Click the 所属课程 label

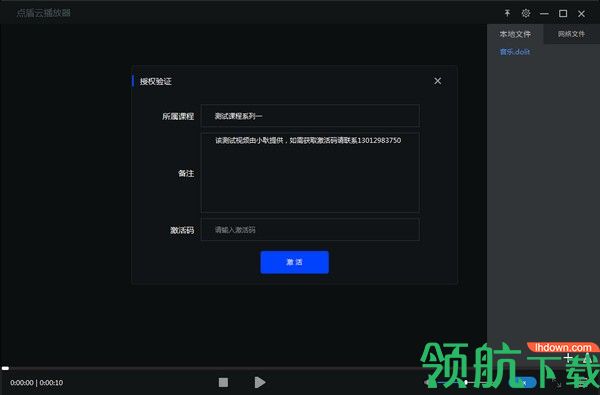coord(178,116)
